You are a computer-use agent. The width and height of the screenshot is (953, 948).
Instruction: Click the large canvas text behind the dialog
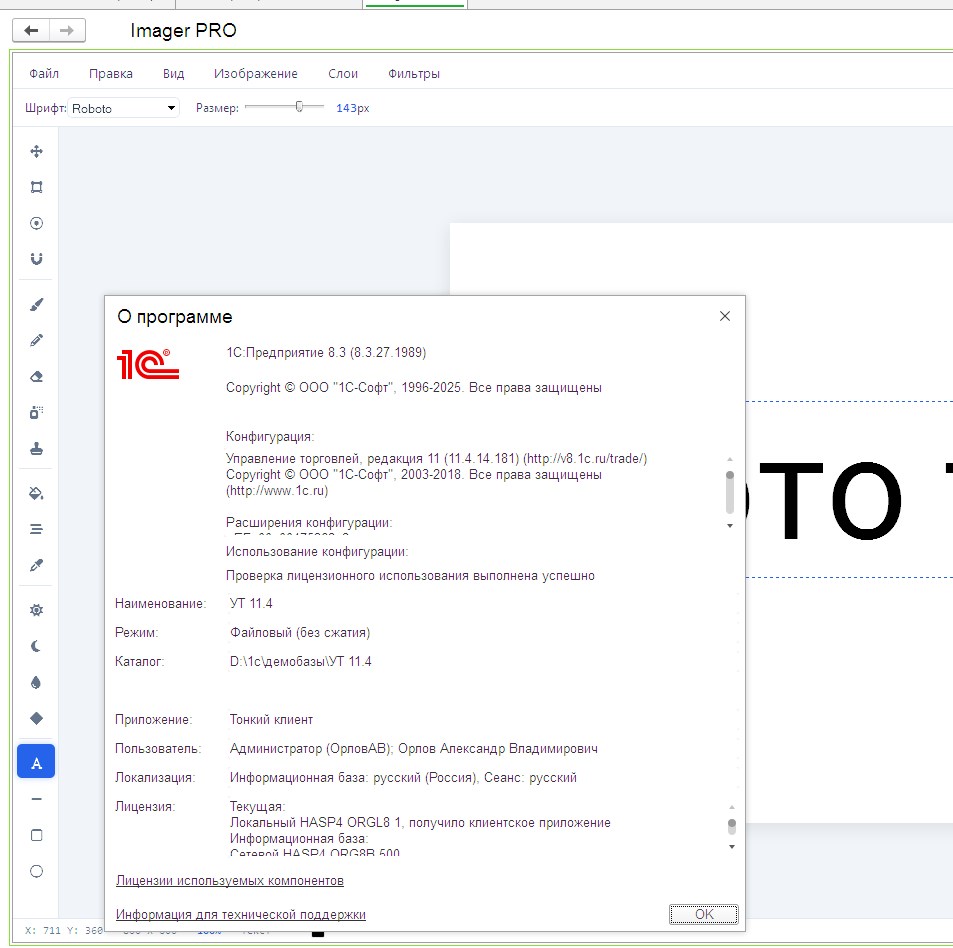pos(849,500)
